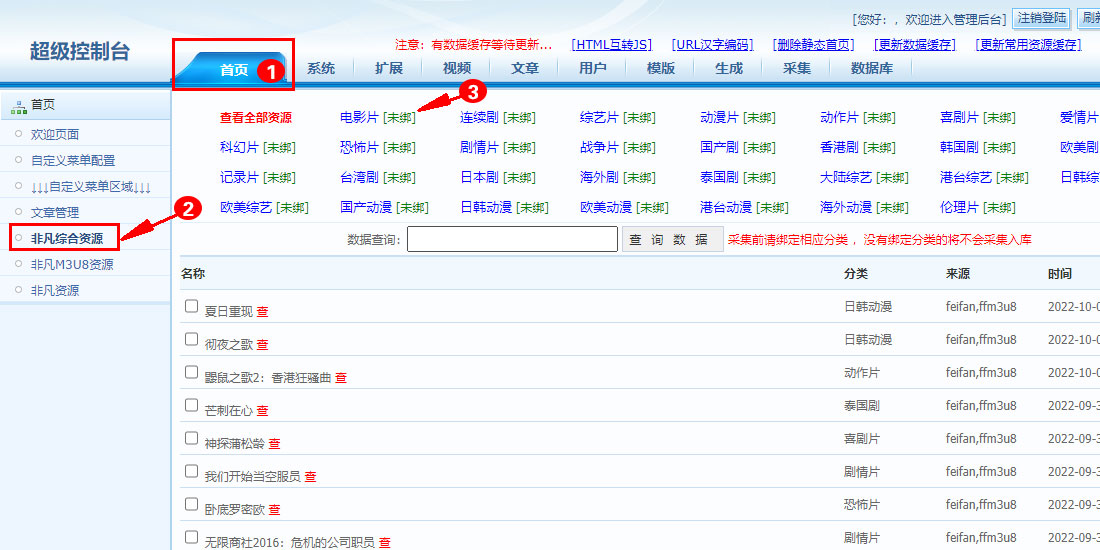Click the sitemap icon beside 首页 sidebar header

point(18,105)
